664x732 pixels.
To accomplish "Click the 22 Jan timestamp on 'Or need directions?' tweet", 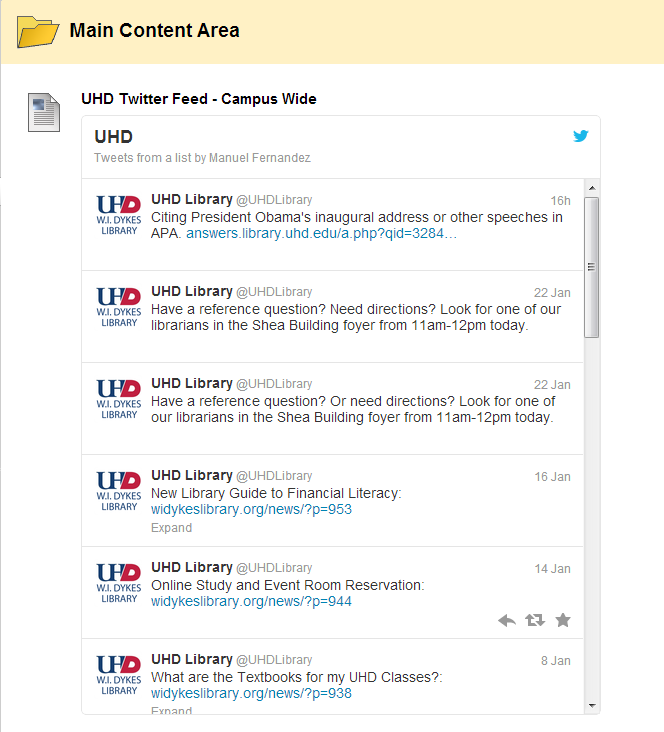I will pos(552,385).
